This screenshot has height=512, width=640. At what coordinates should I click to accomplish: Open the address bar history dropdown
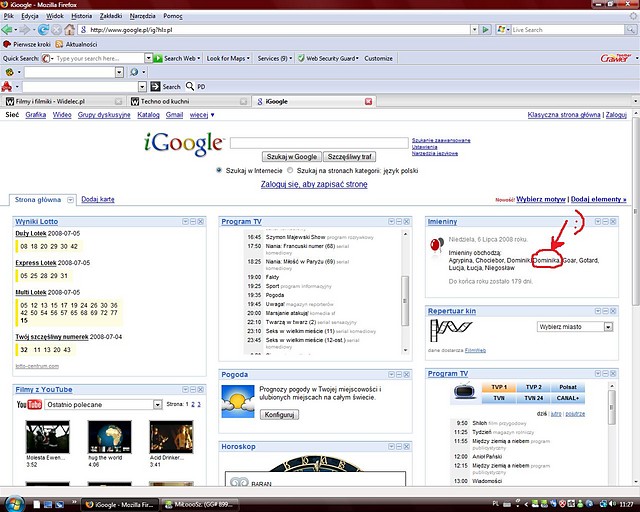click(x=474, y=29)
